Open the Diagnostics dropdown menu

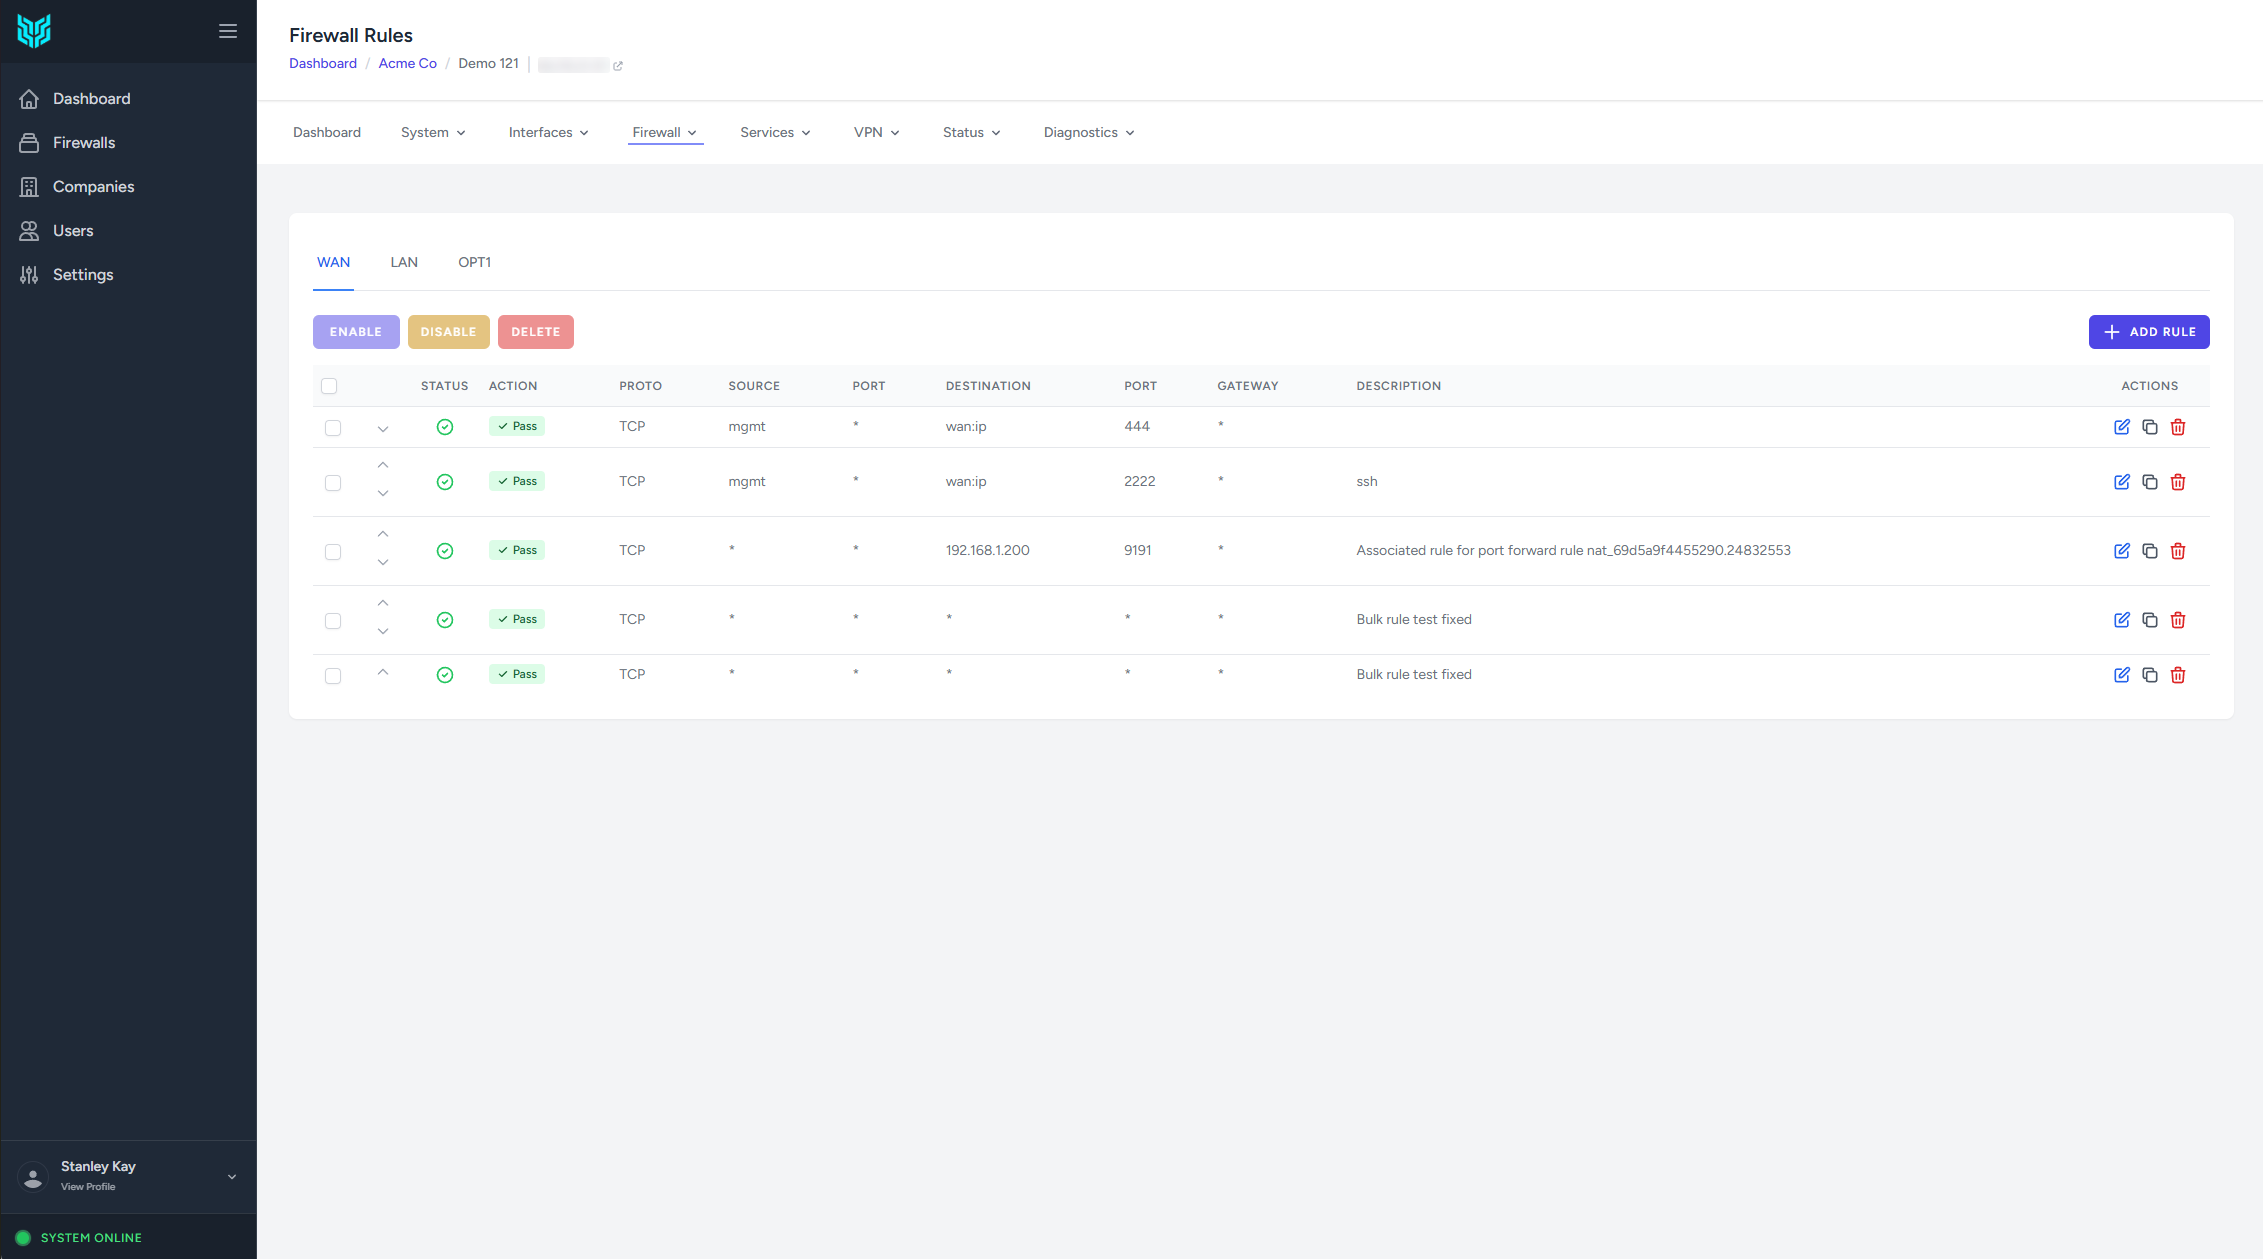tap(1088, 132)
